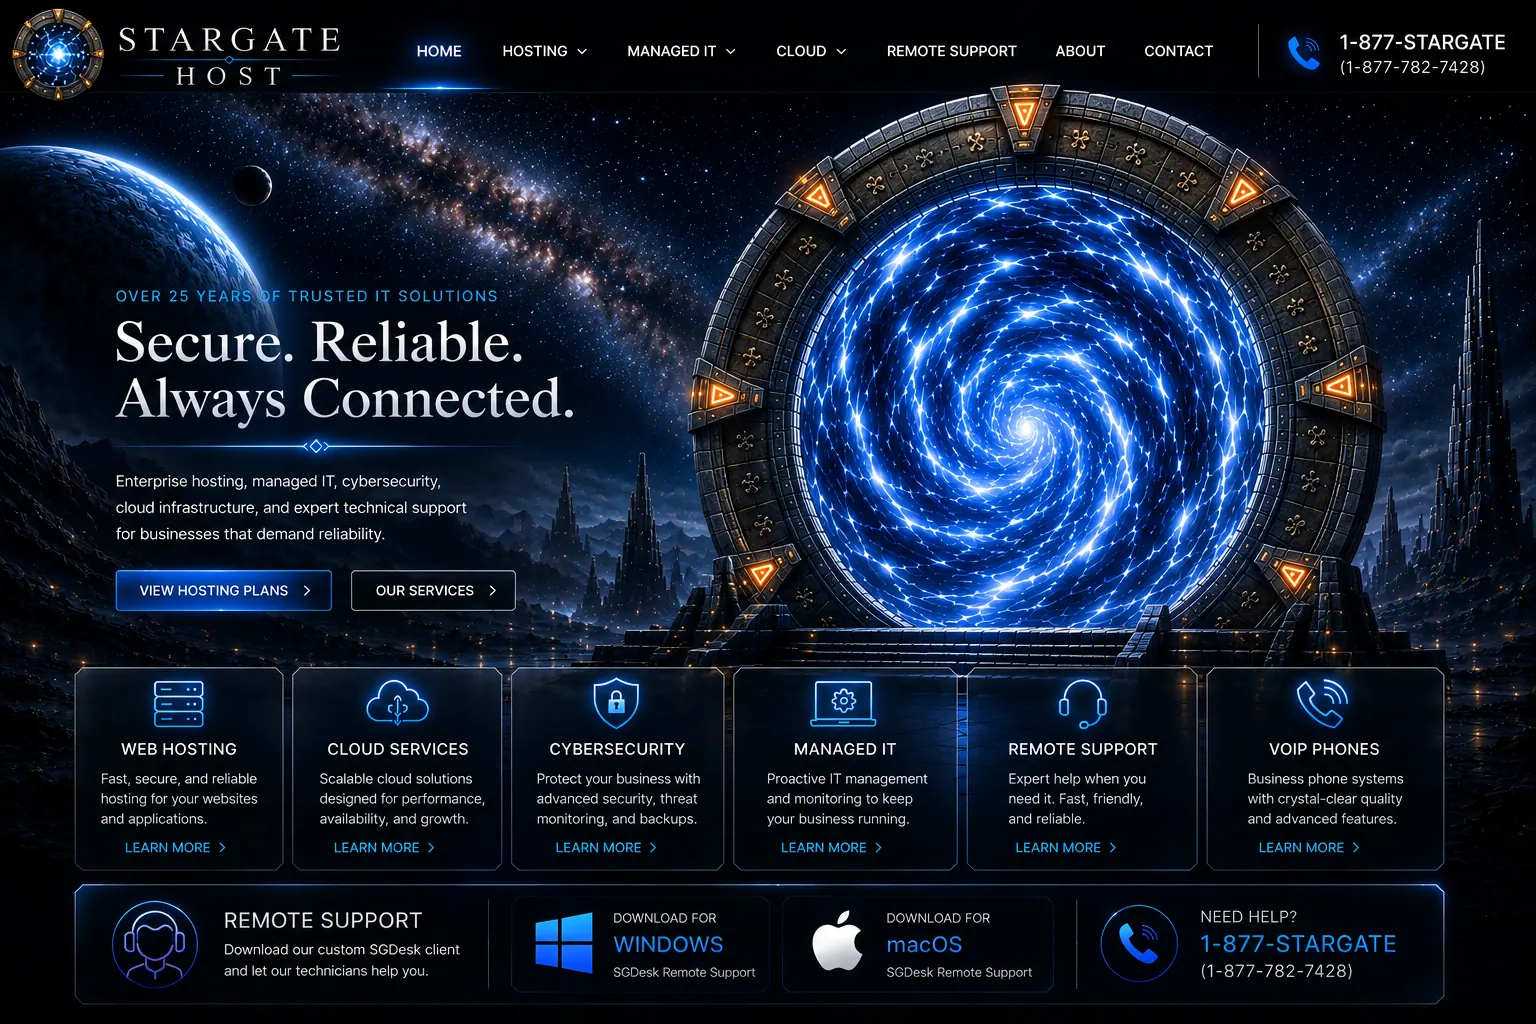Expand the Cloud dropdown chevron
Image resolution: width=1536 pixels, height=1024 pixels.
(x=841, y=52)
